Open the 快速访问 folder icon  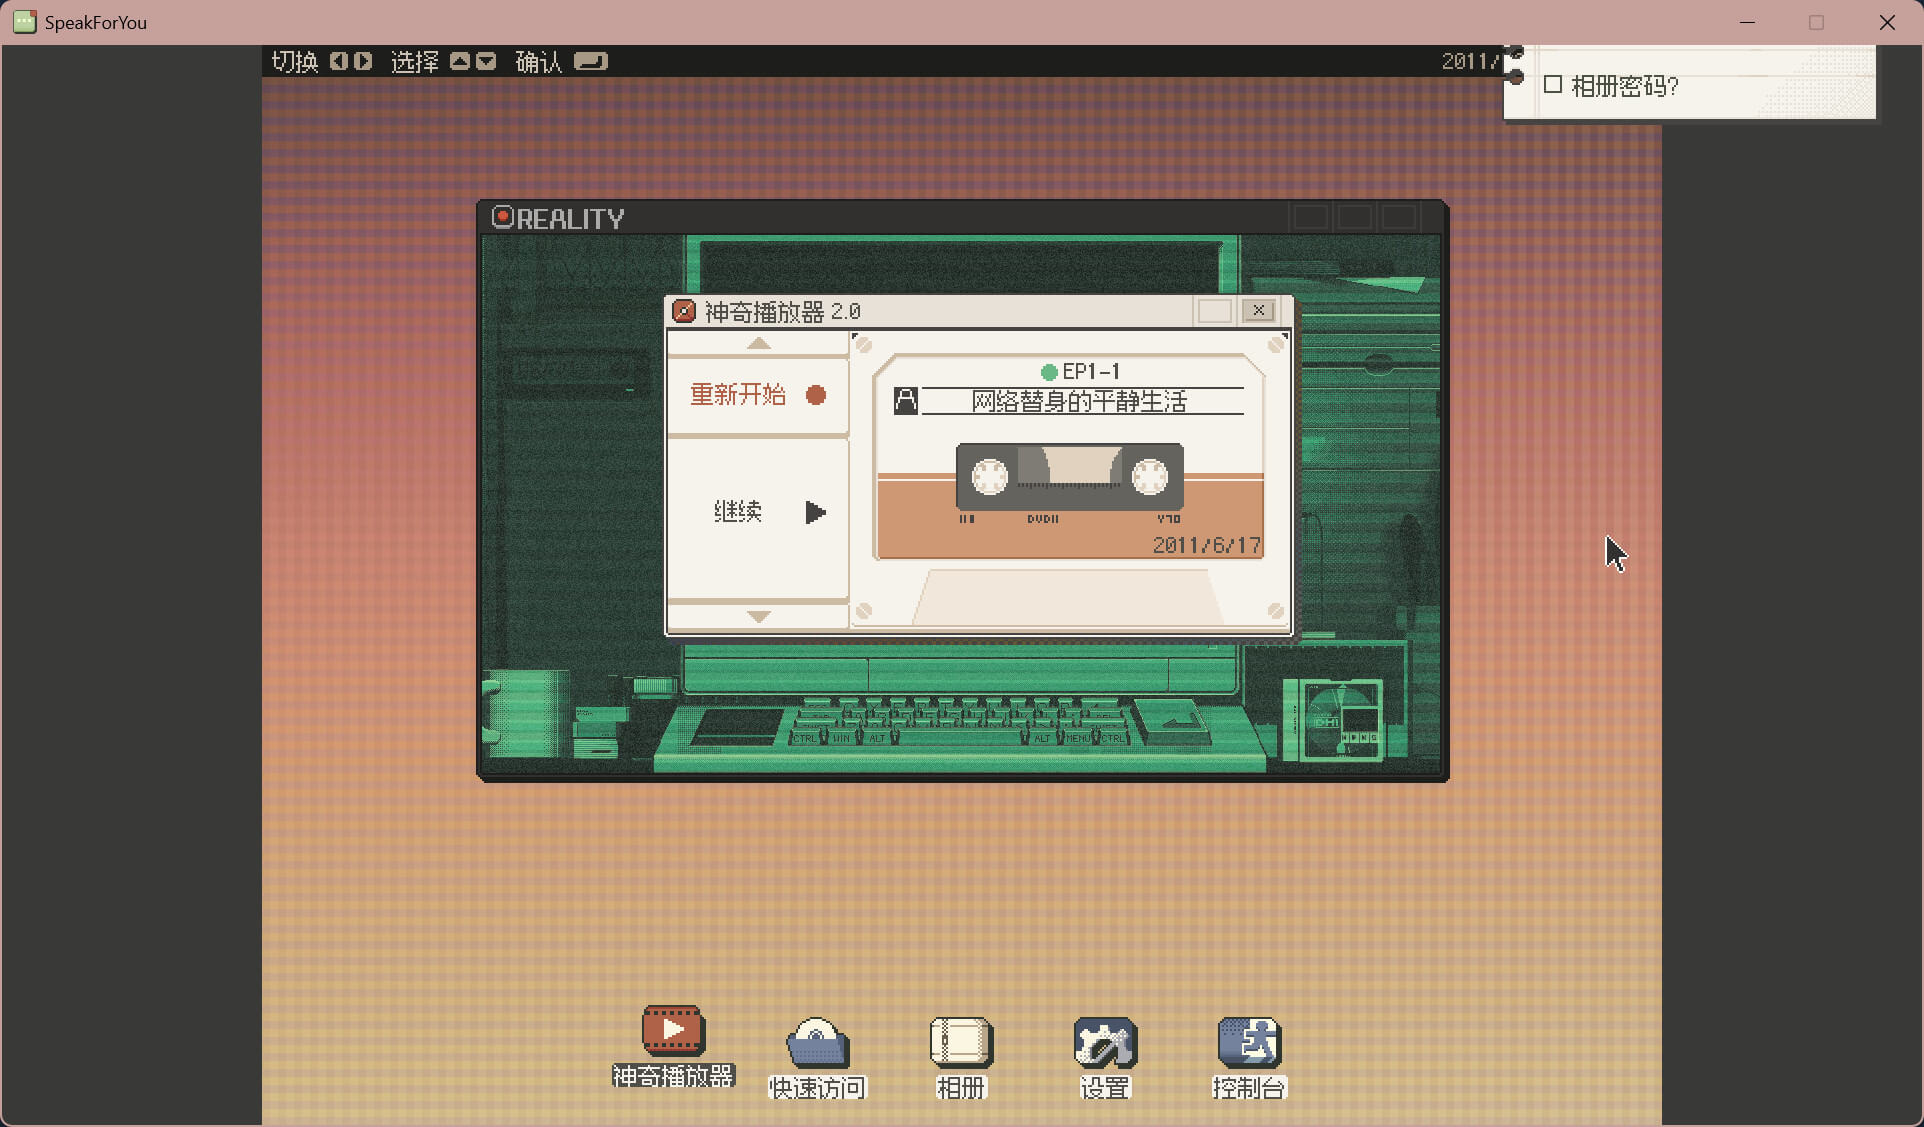pos(817,1043)
